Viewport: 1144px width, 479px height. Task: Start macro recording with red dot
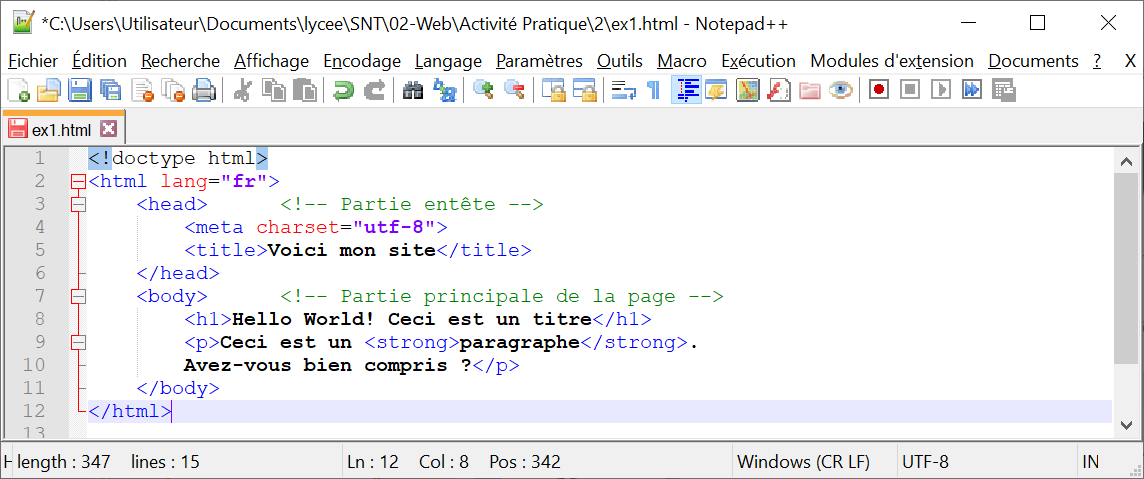879,90
